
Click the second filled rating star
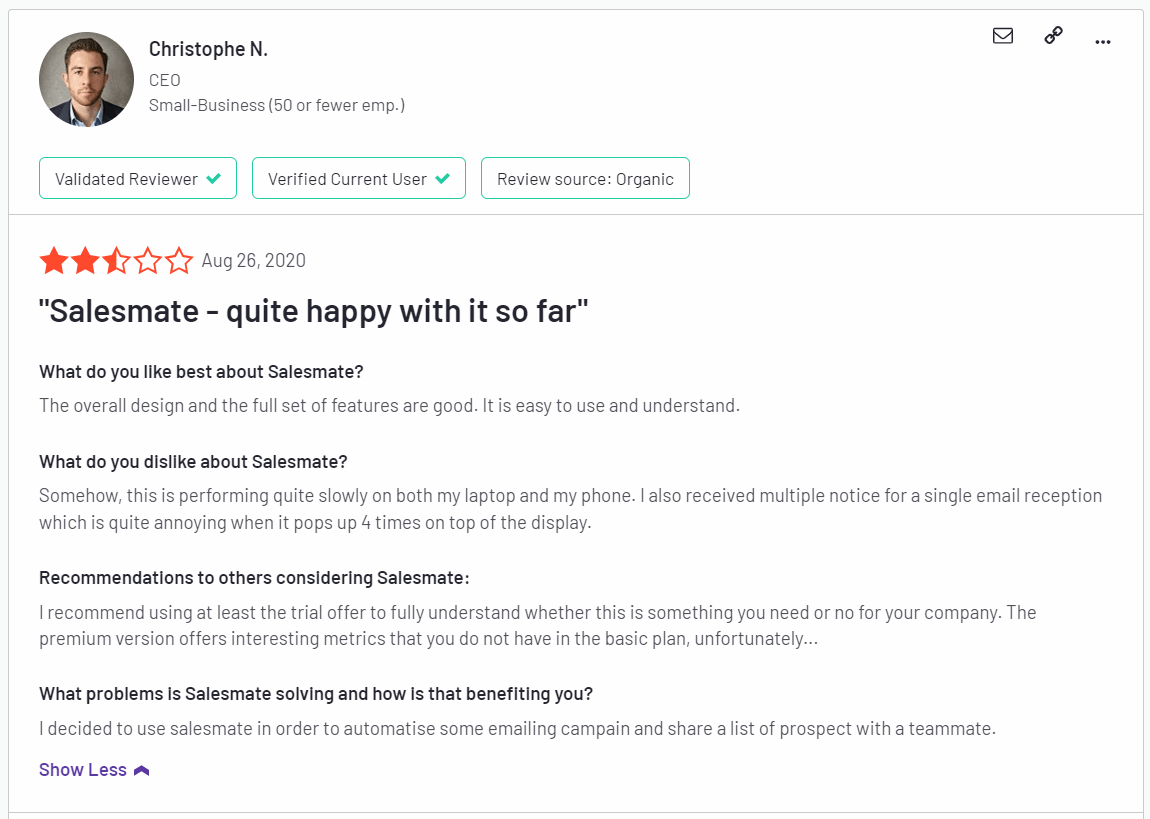85,260
